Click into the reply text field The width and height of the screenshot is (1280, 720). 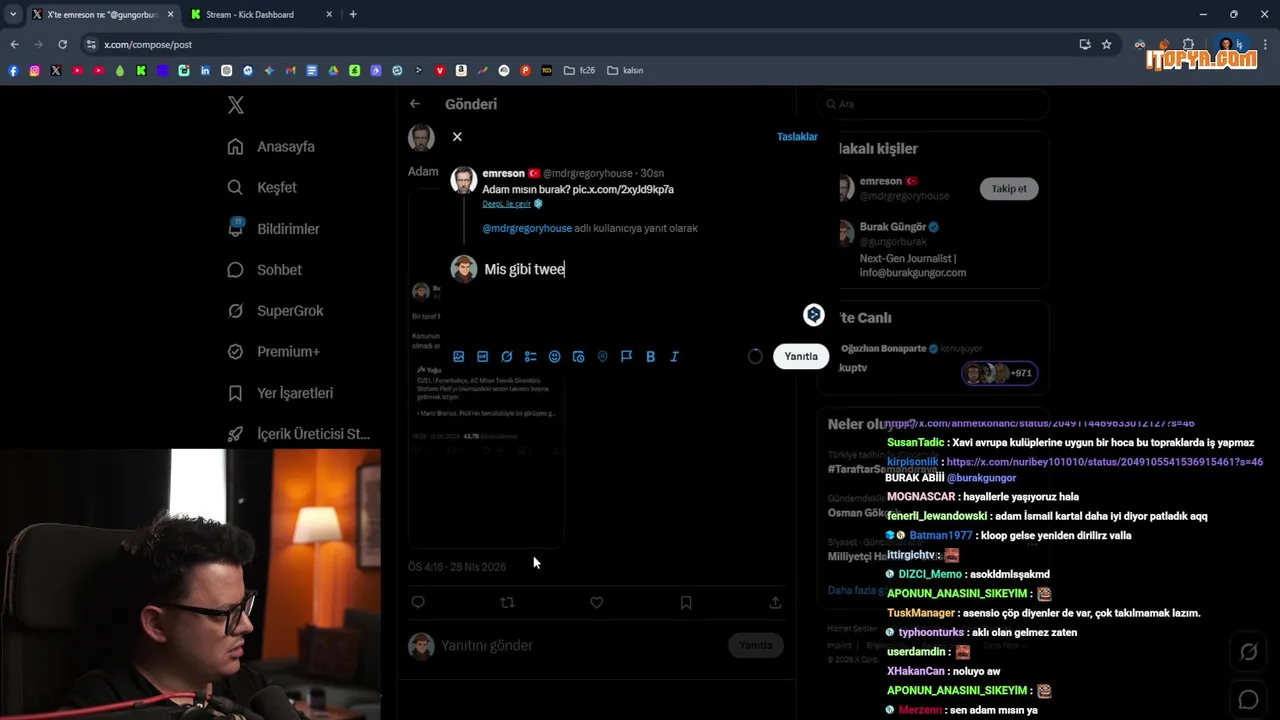pyautogui.click(x=640, y=269)
